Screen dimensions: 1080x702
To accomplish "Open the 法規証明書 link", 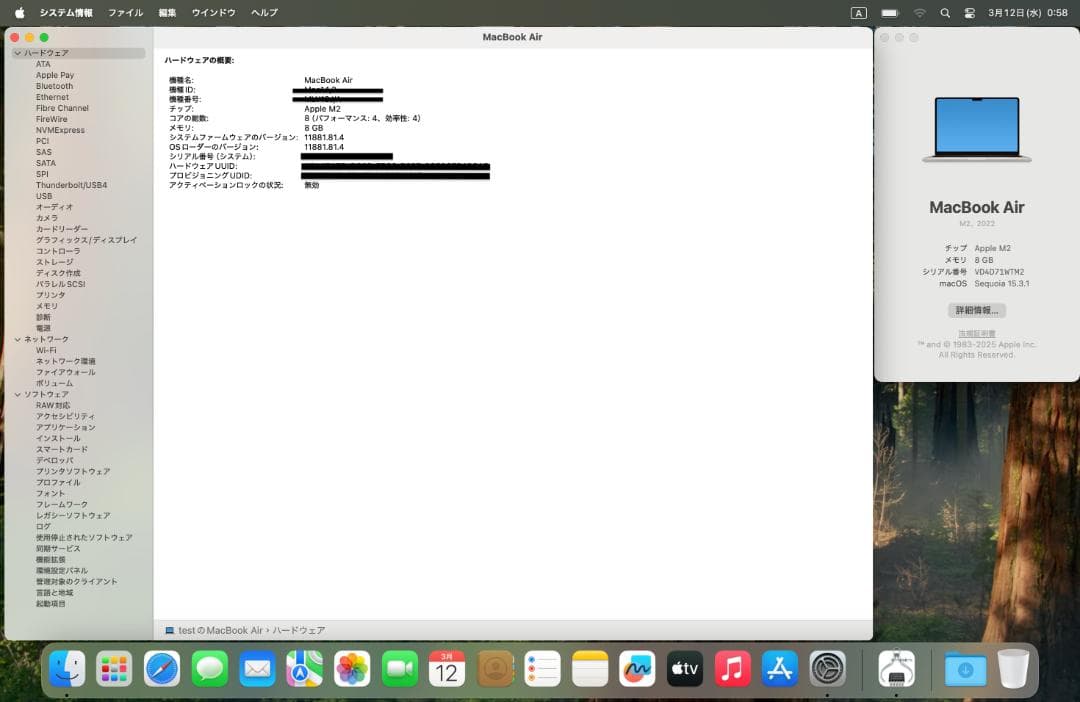I will 976,333.
